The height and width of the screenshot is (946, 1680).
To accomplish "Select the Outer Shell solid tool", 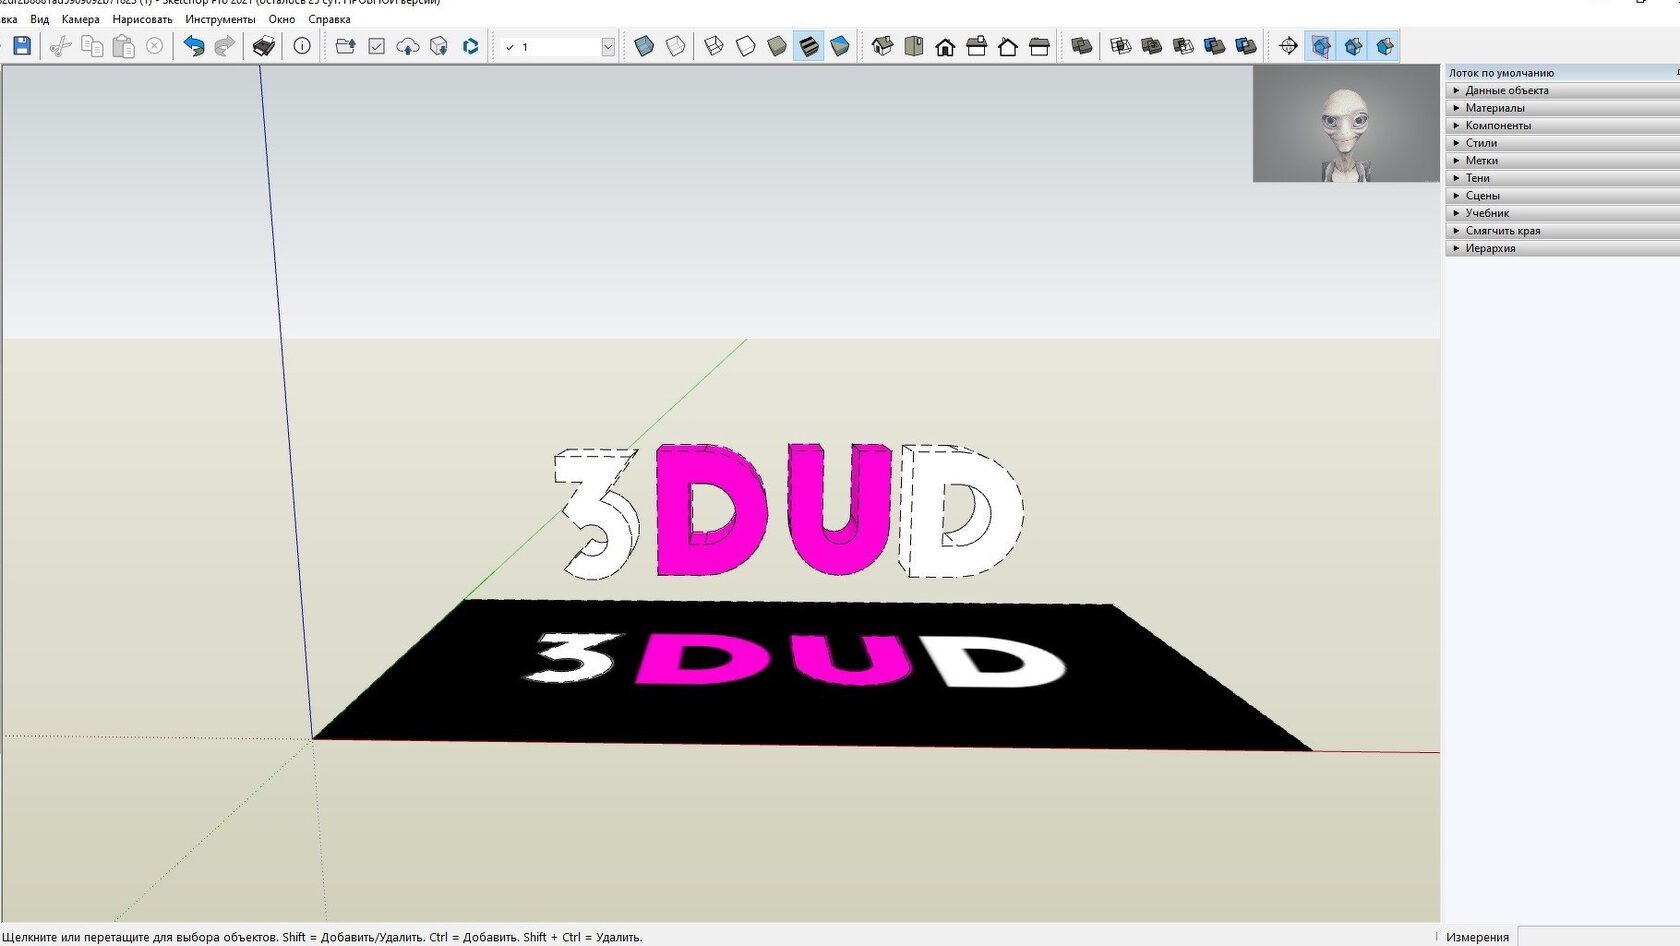I will pos(1081,46).
